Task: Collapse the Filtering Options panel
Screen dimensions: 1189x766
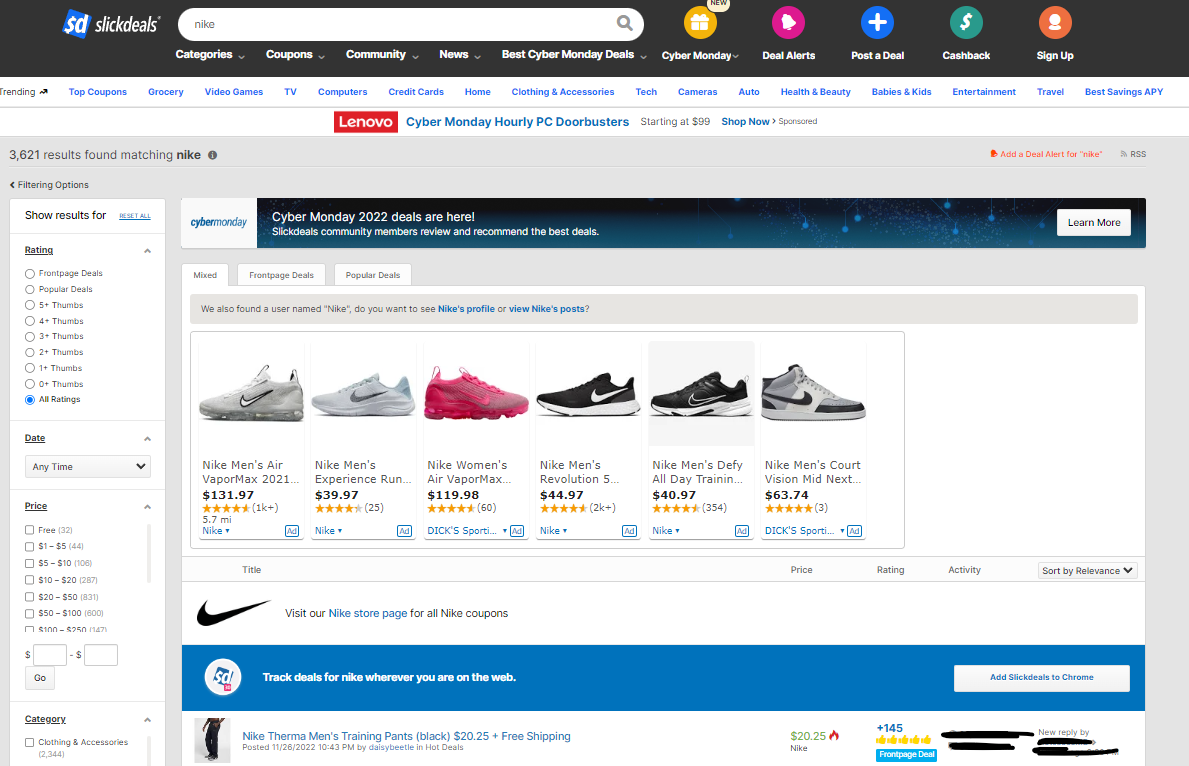Action: click(x=49, y=185)
